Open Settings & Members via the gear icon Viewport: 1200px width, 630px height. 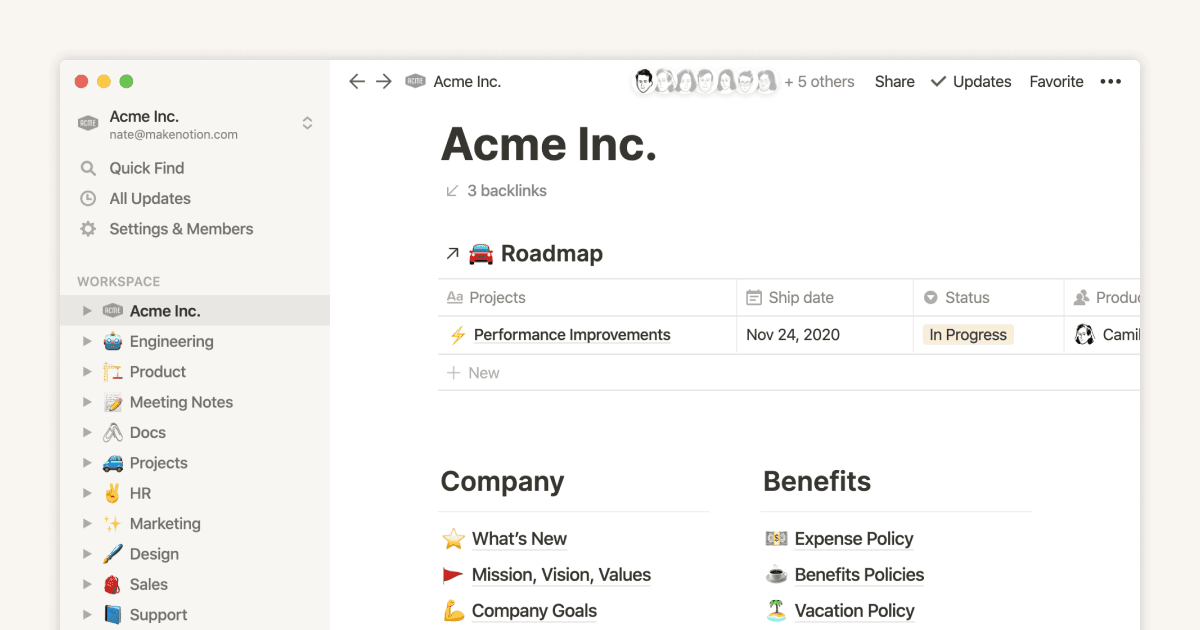(89, 229)
